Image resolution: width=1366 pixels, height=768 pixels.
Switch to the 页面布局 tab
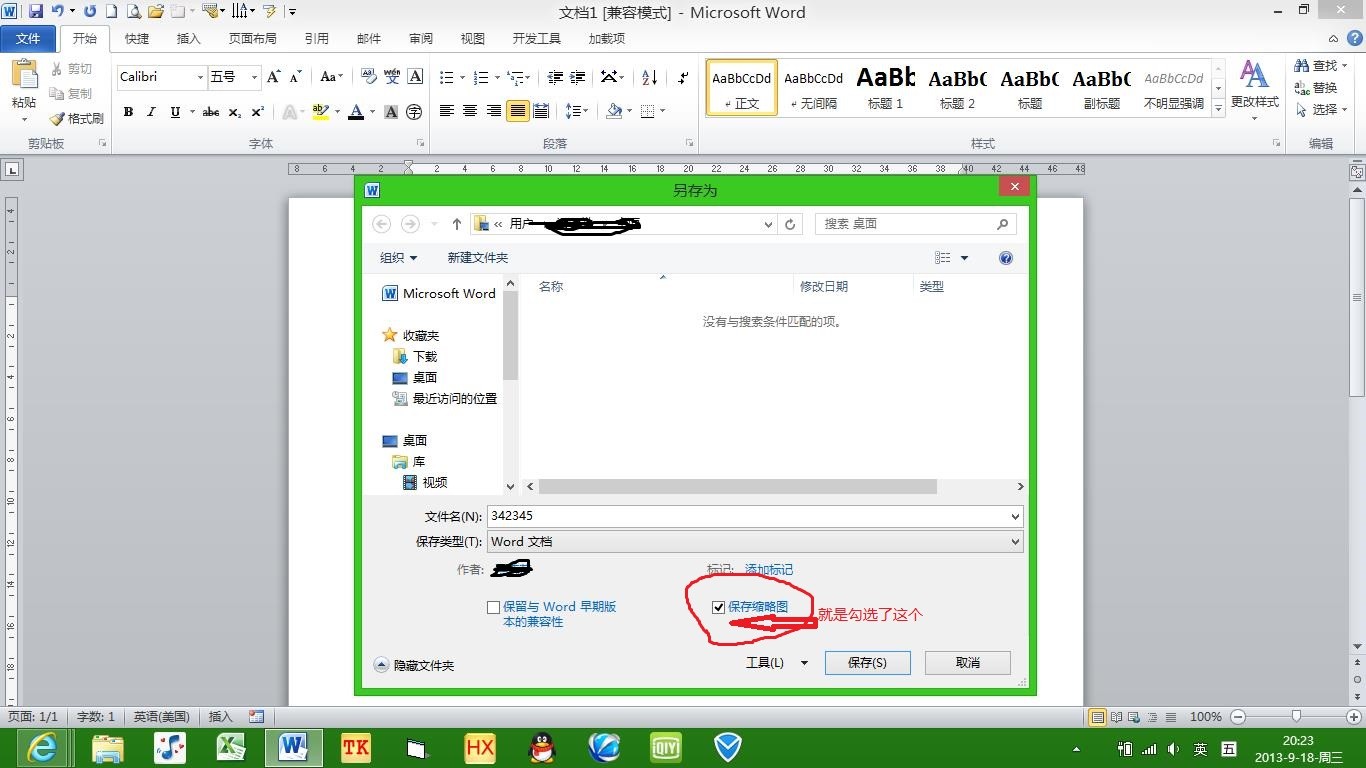coord(252,39)
